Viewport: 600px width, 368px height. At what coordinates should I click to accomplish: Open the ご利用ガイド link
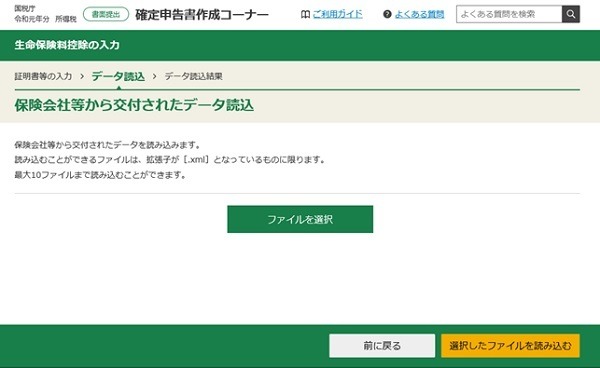tap(338, 15)
